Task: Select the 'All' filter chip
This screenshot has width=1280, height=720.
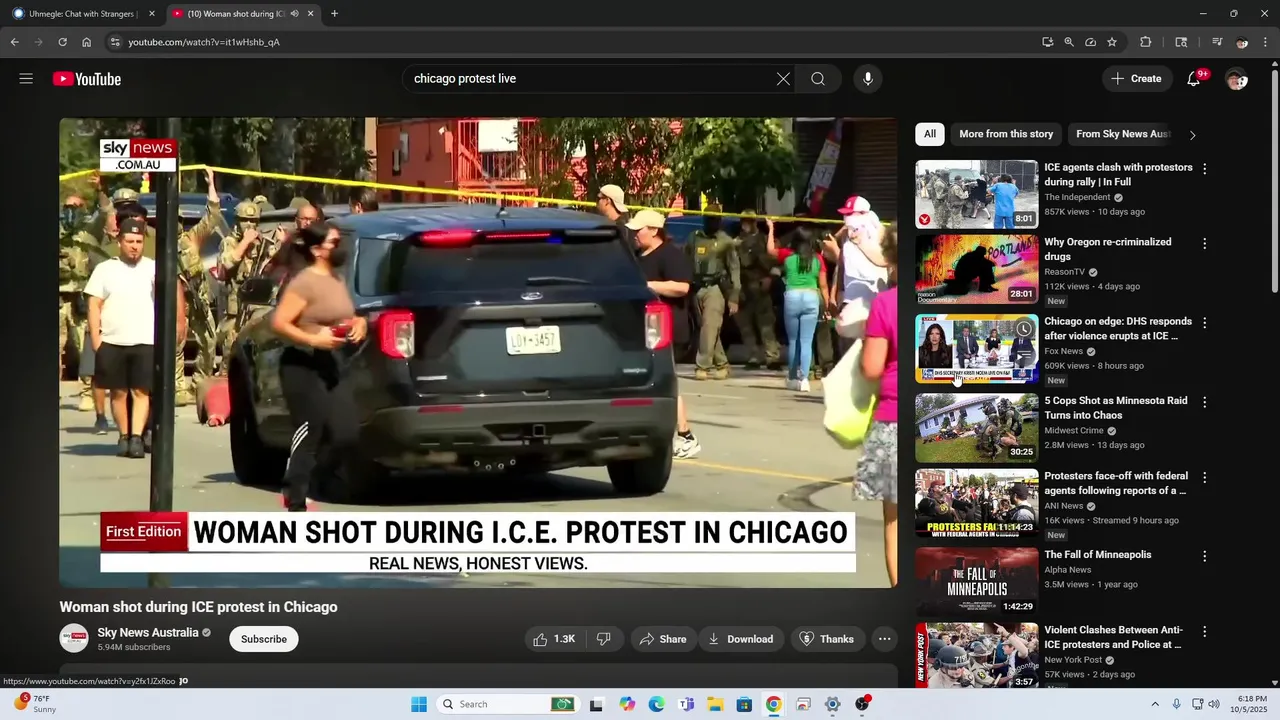Action: pyautogui.click(x=930, y=134)
